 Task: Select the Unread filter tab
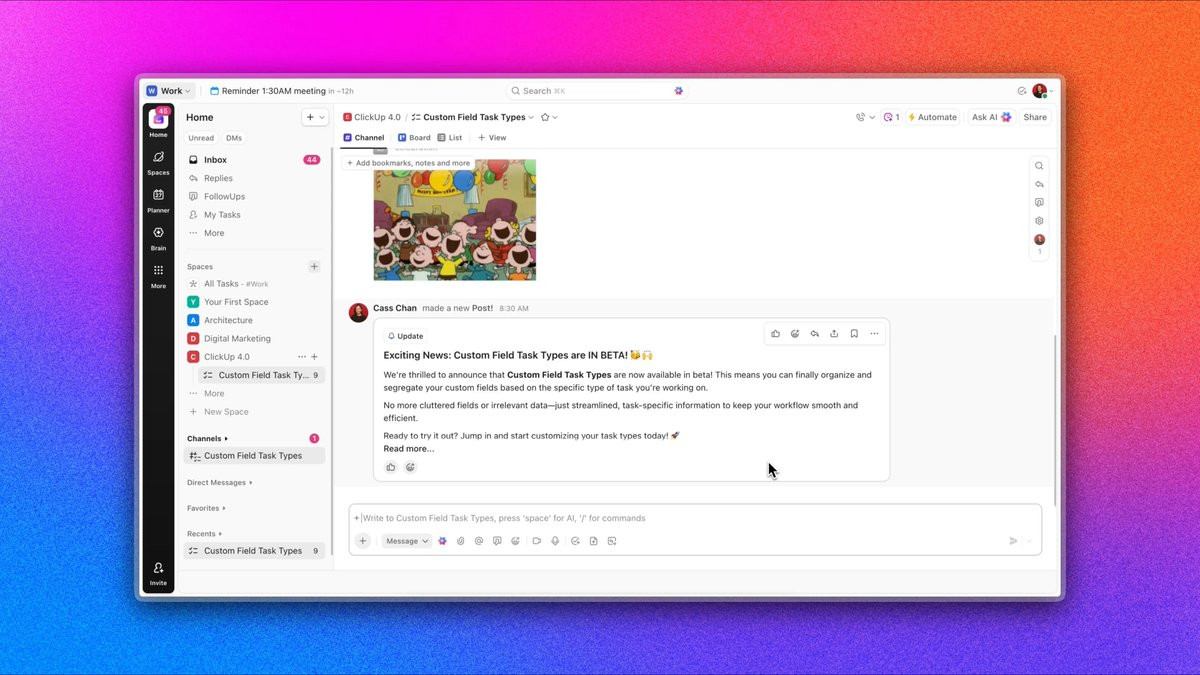(201, 138)
